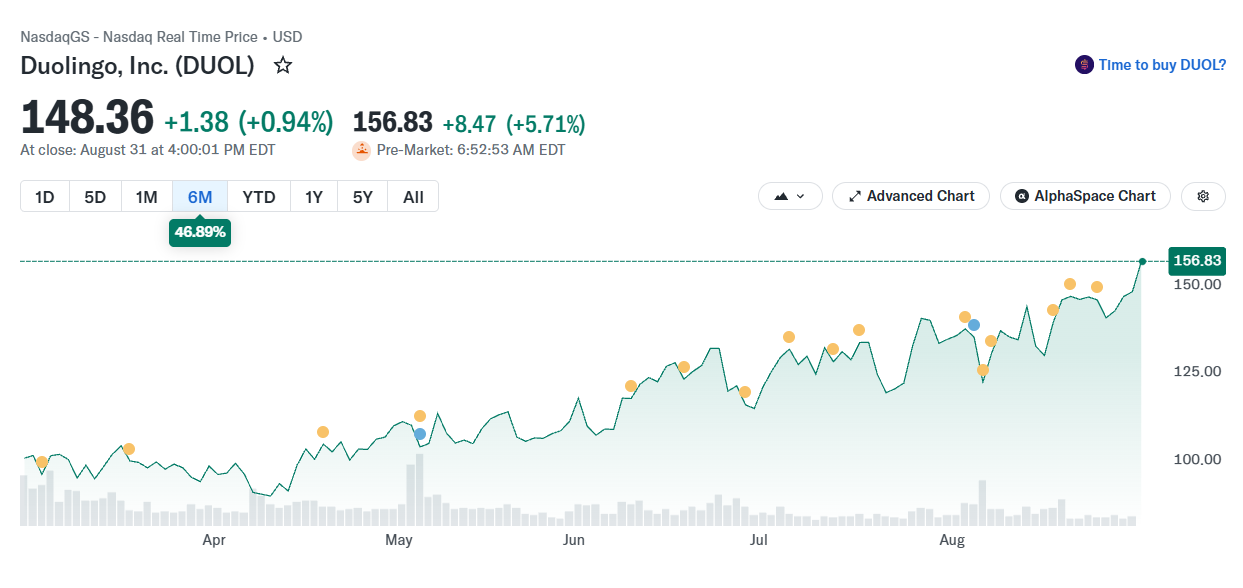The image size is (1243, 588).
Task: Click the Duolingo, Inc. (DUOL) title
Action: click(138, 66)
